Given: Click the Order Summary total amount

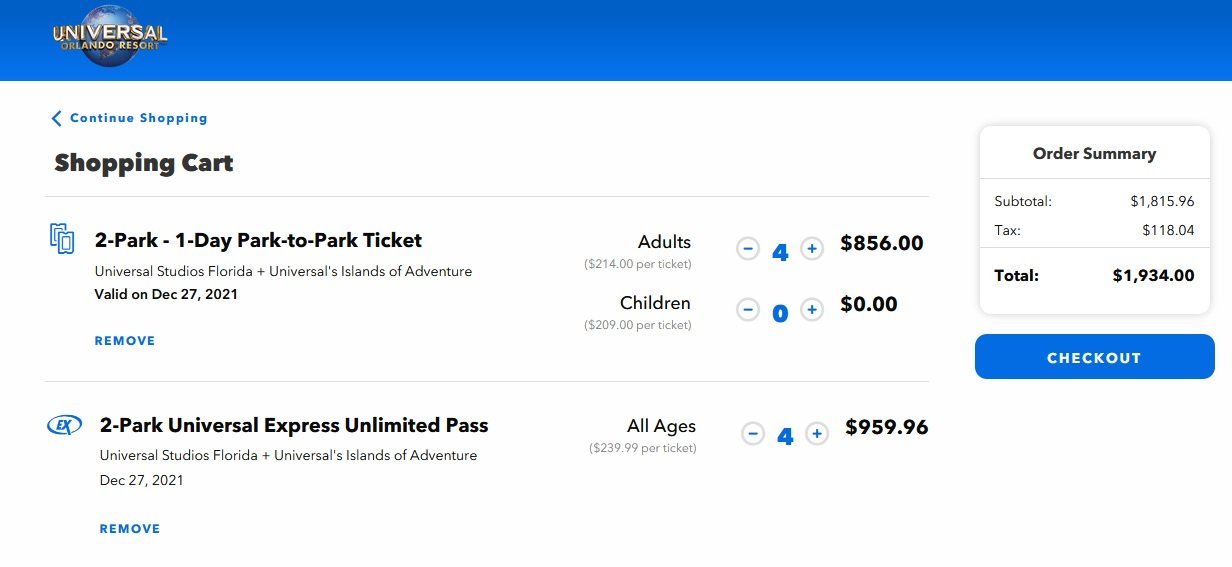Looking at the screenshot, I should coord(1153,275).
